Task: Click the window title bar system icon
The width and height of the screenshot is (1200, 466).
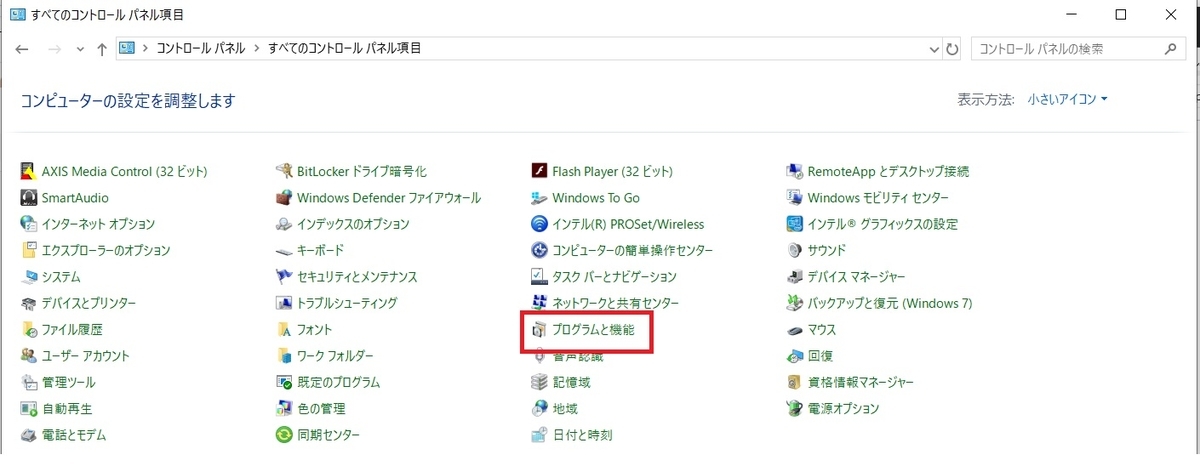Action: (x=16, y=15)
